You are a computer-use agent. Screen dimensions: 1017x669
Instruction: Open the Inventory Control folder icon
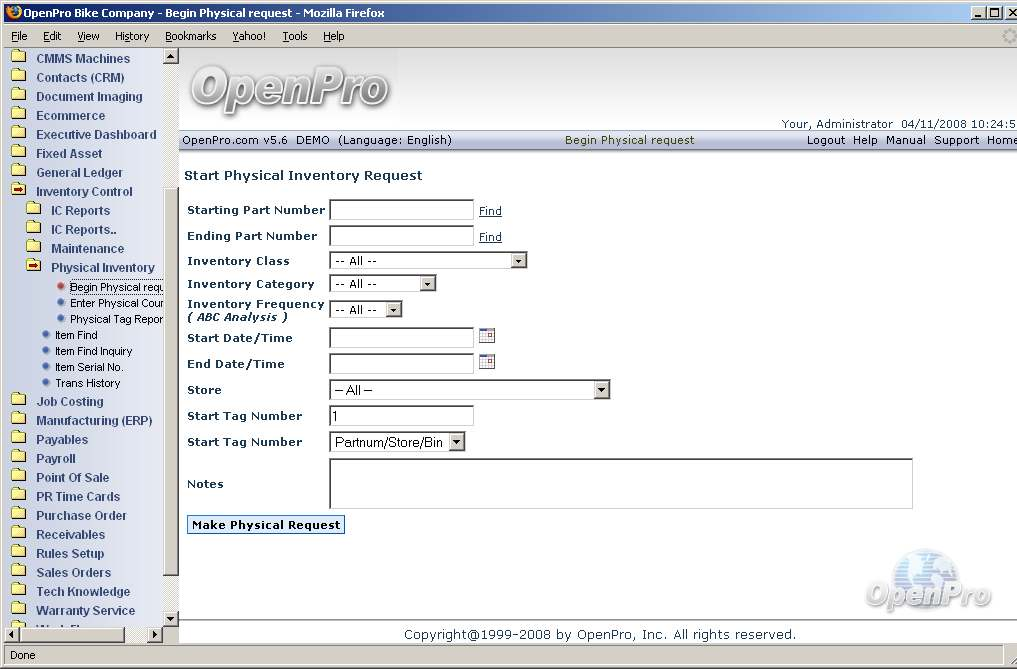click(x=19, y=191)
